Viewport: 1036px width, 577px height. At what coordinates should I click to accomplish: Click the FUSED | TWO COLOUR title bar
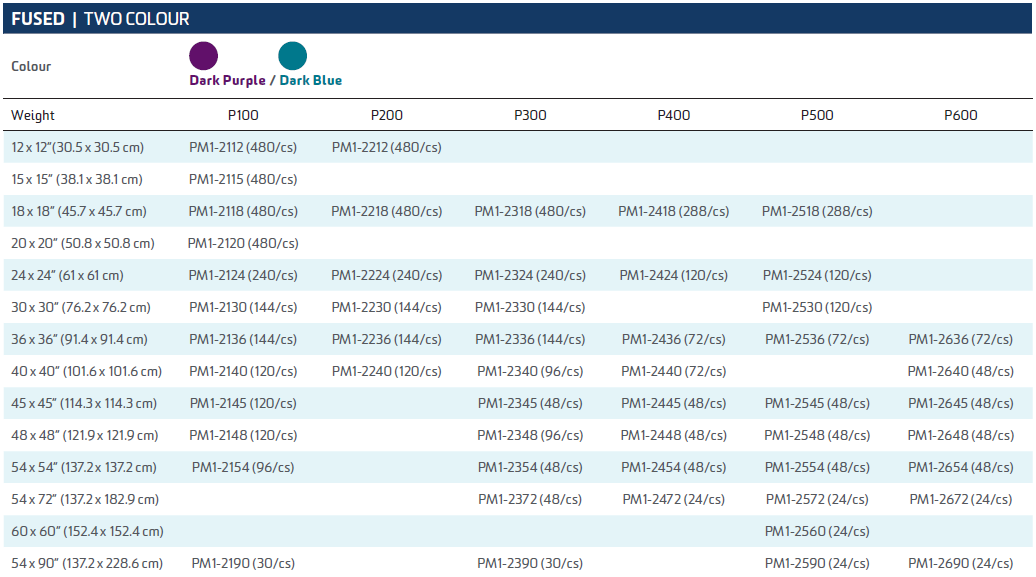point(100,19)
